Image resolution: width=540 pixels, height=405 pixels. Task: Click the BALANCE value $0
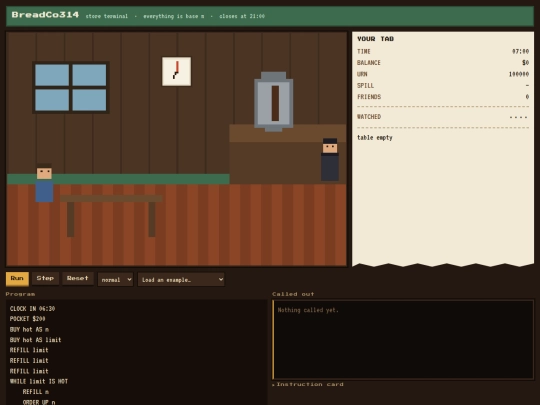tap(525, 63)
